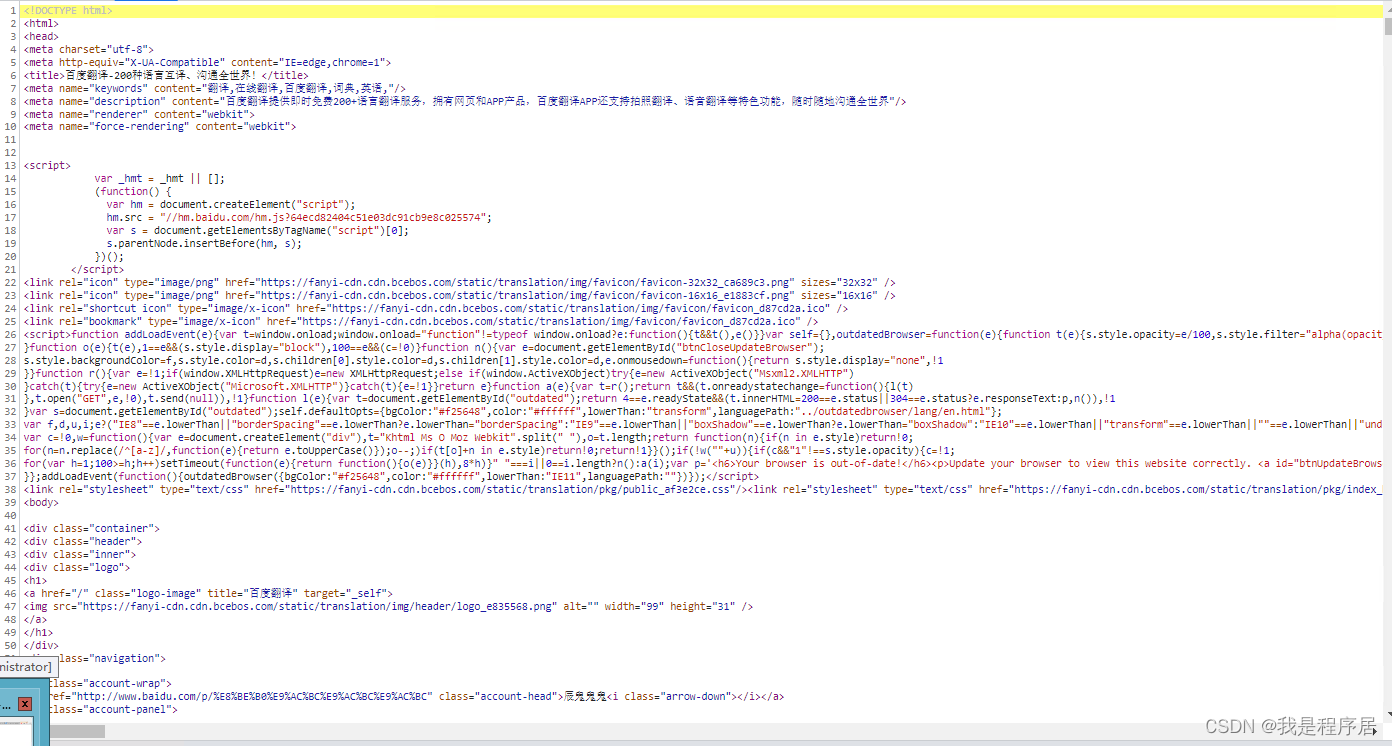Click the addLoadEvent function script line
Image resolution: width=1392 pixels, height=746 pixels.
tap(702, 335)
